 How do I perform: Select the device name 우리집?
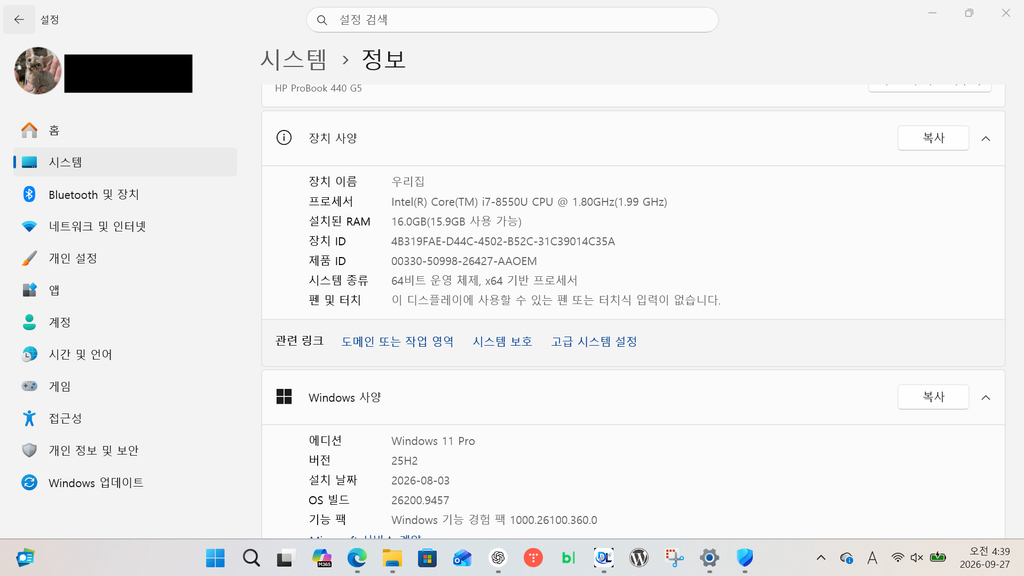pos(408,182)
